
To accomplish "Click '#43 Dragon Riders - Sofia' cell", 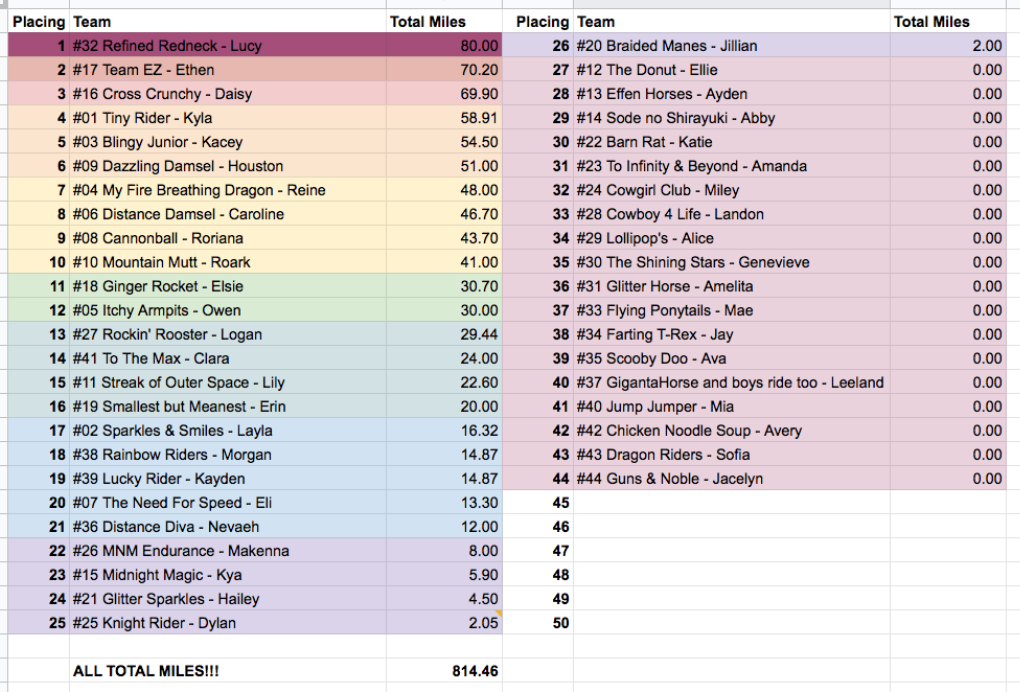I will tap(732, 455).
